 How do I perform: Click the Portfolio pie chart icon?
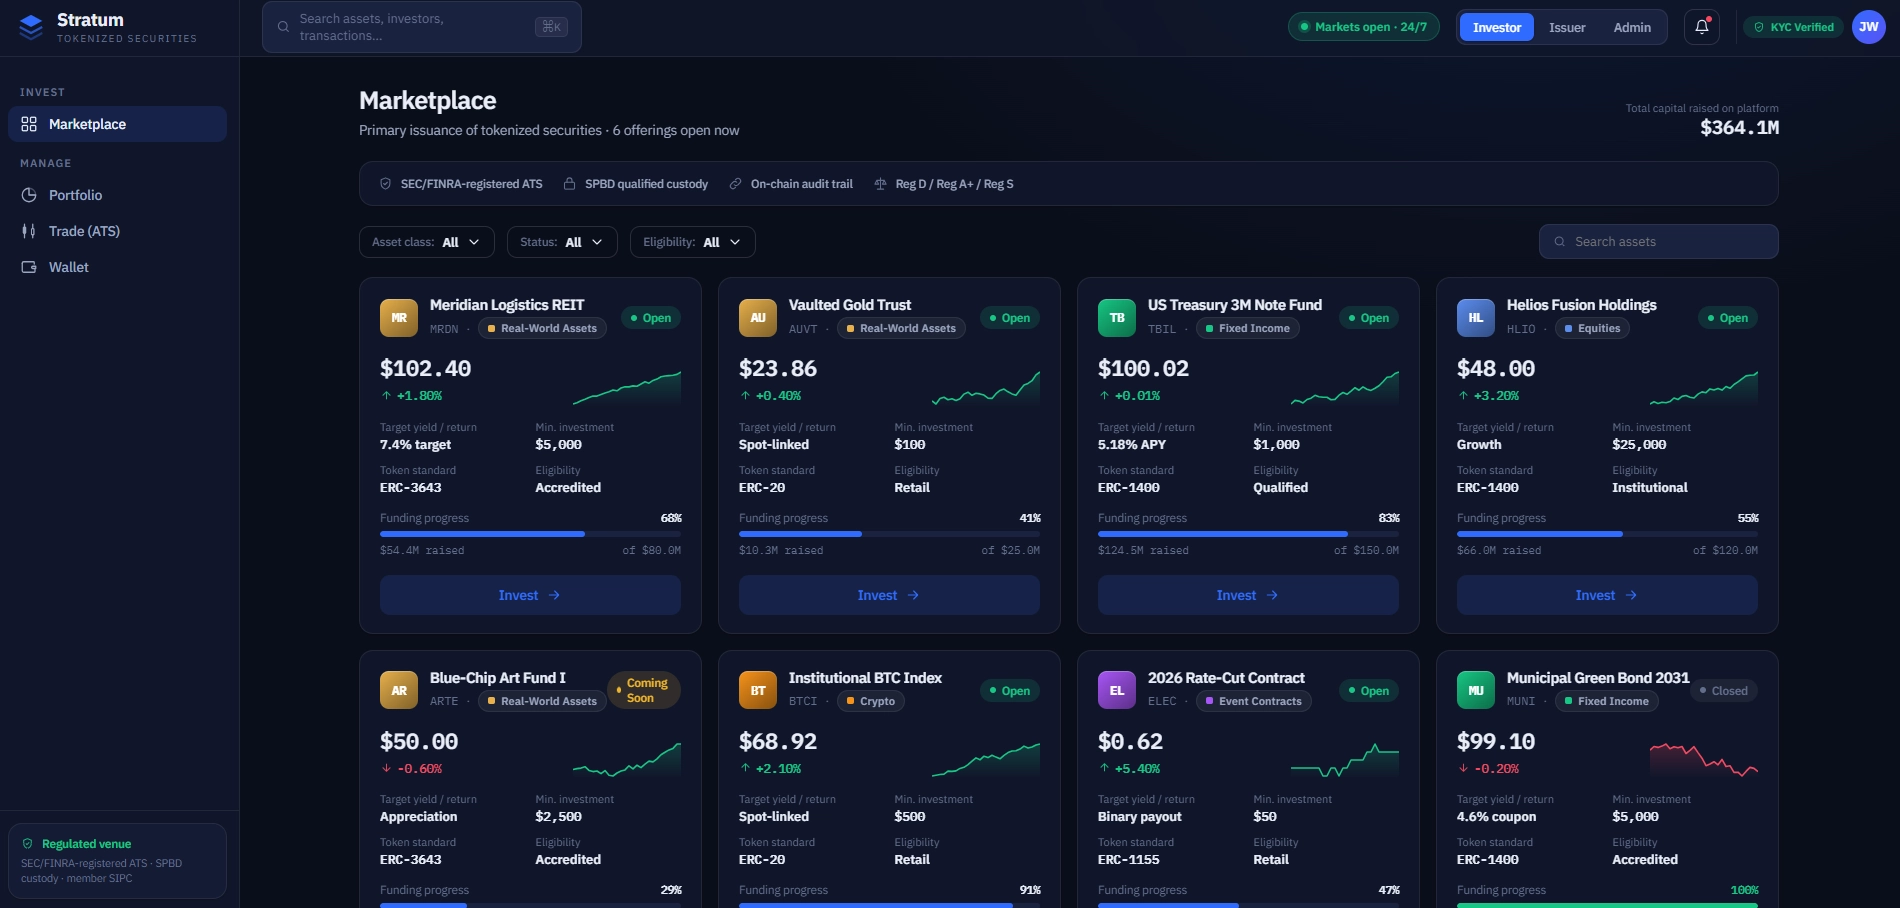[x=29, y=195]
